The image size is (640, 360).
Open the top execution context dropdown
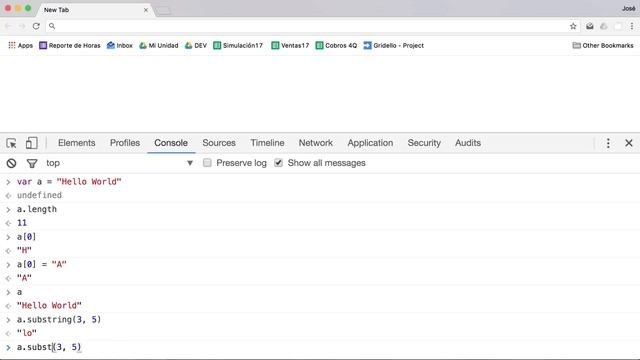(x=120, y=163)
